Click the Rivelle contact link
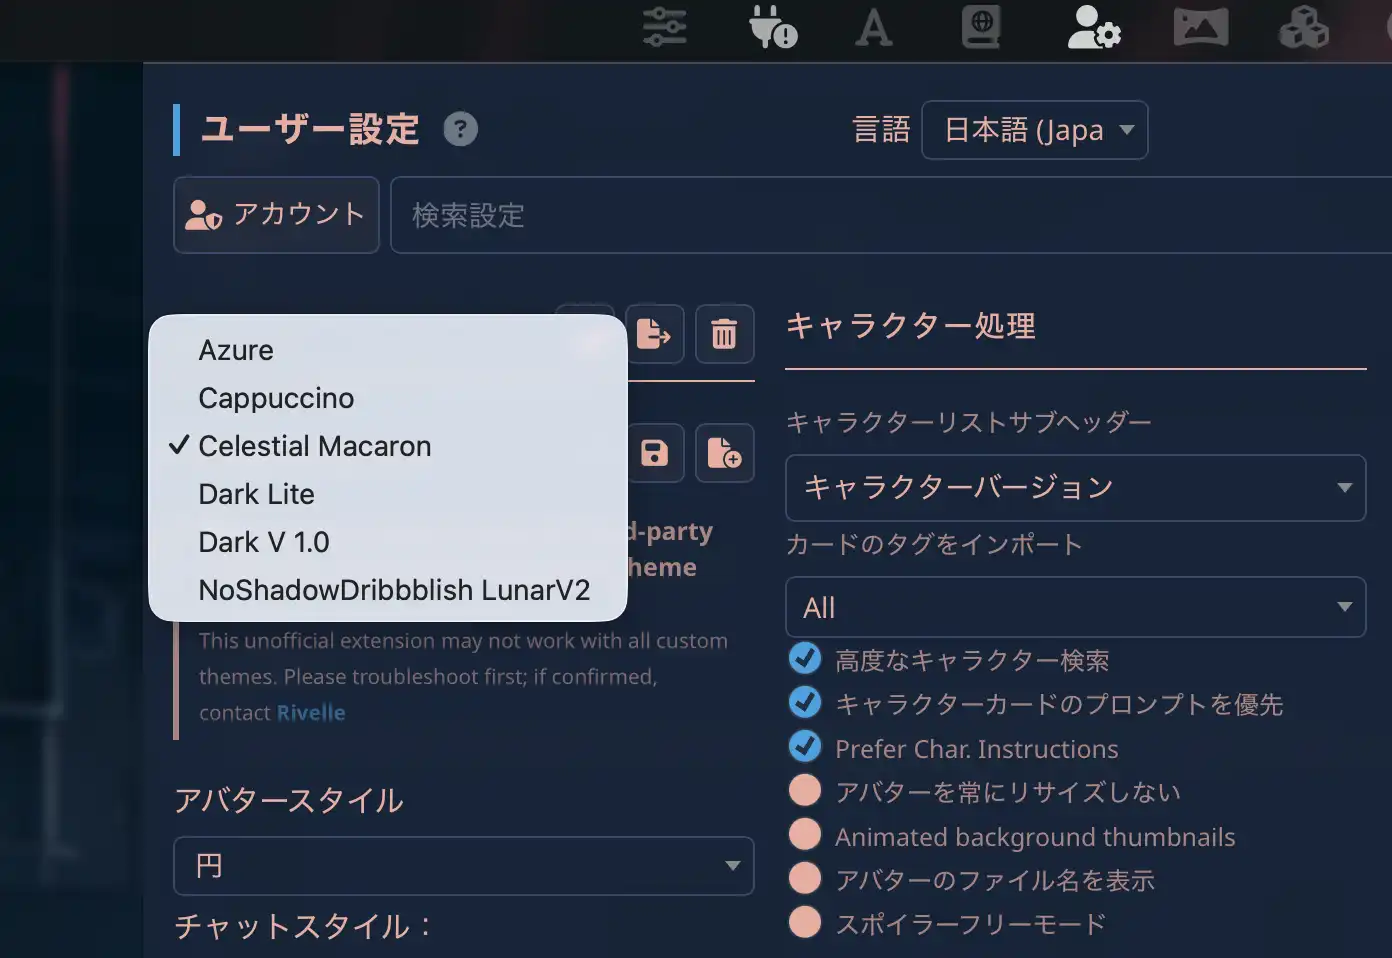 [311, 712]
